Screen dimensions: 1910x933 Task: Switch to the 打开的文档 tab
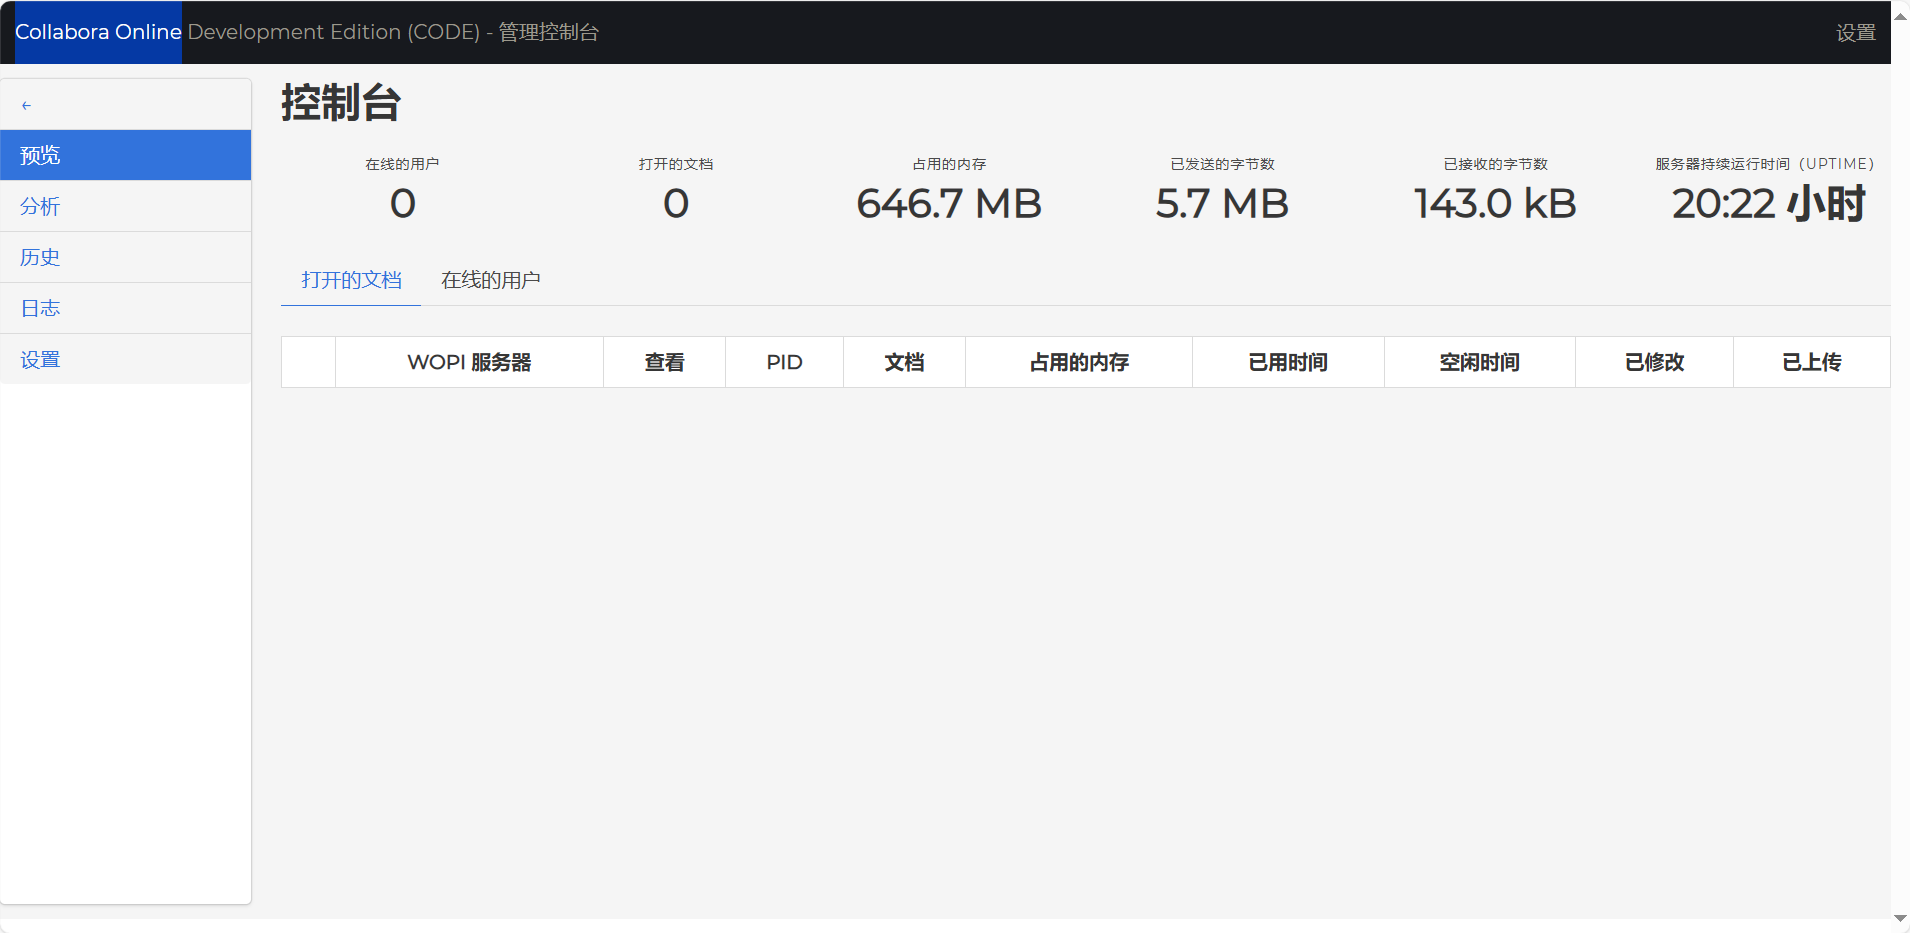(x=351, y=280)
